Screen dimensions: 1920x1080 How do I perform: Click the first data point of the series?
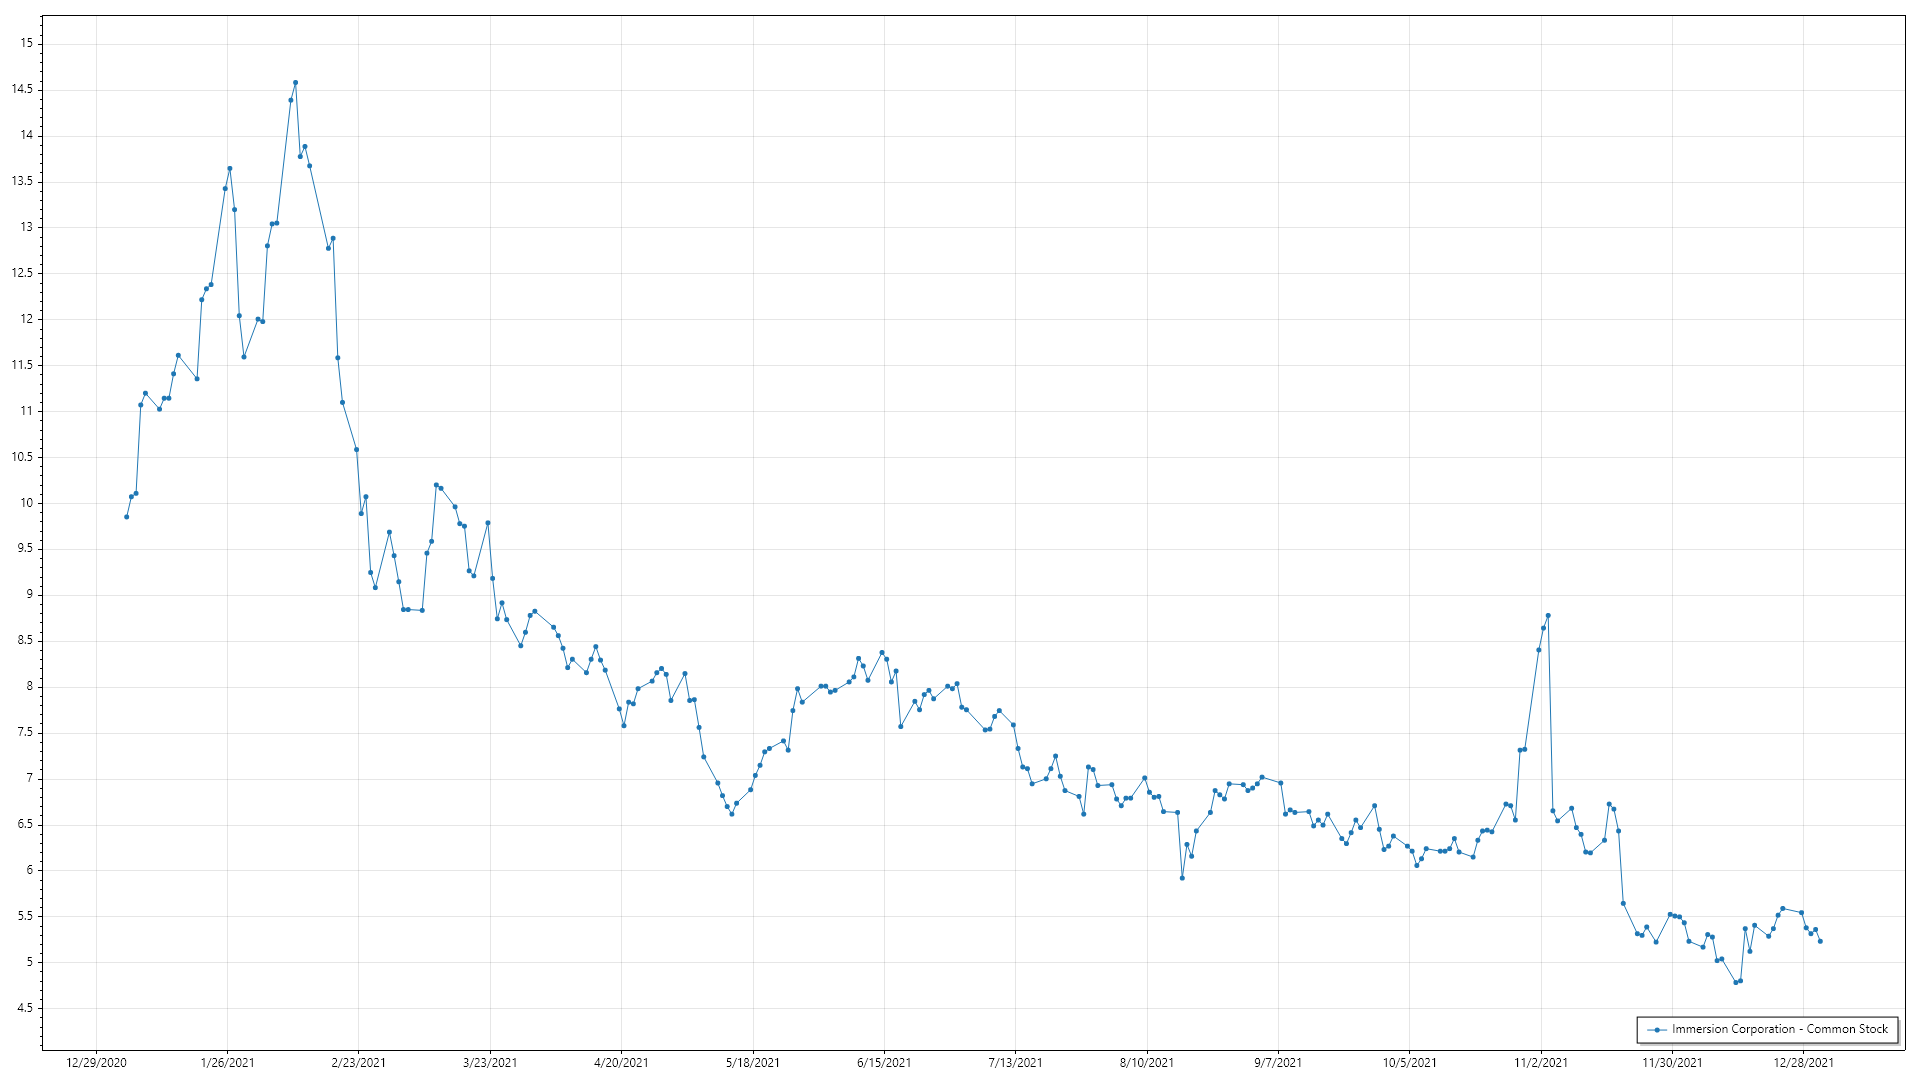(126, 517)
